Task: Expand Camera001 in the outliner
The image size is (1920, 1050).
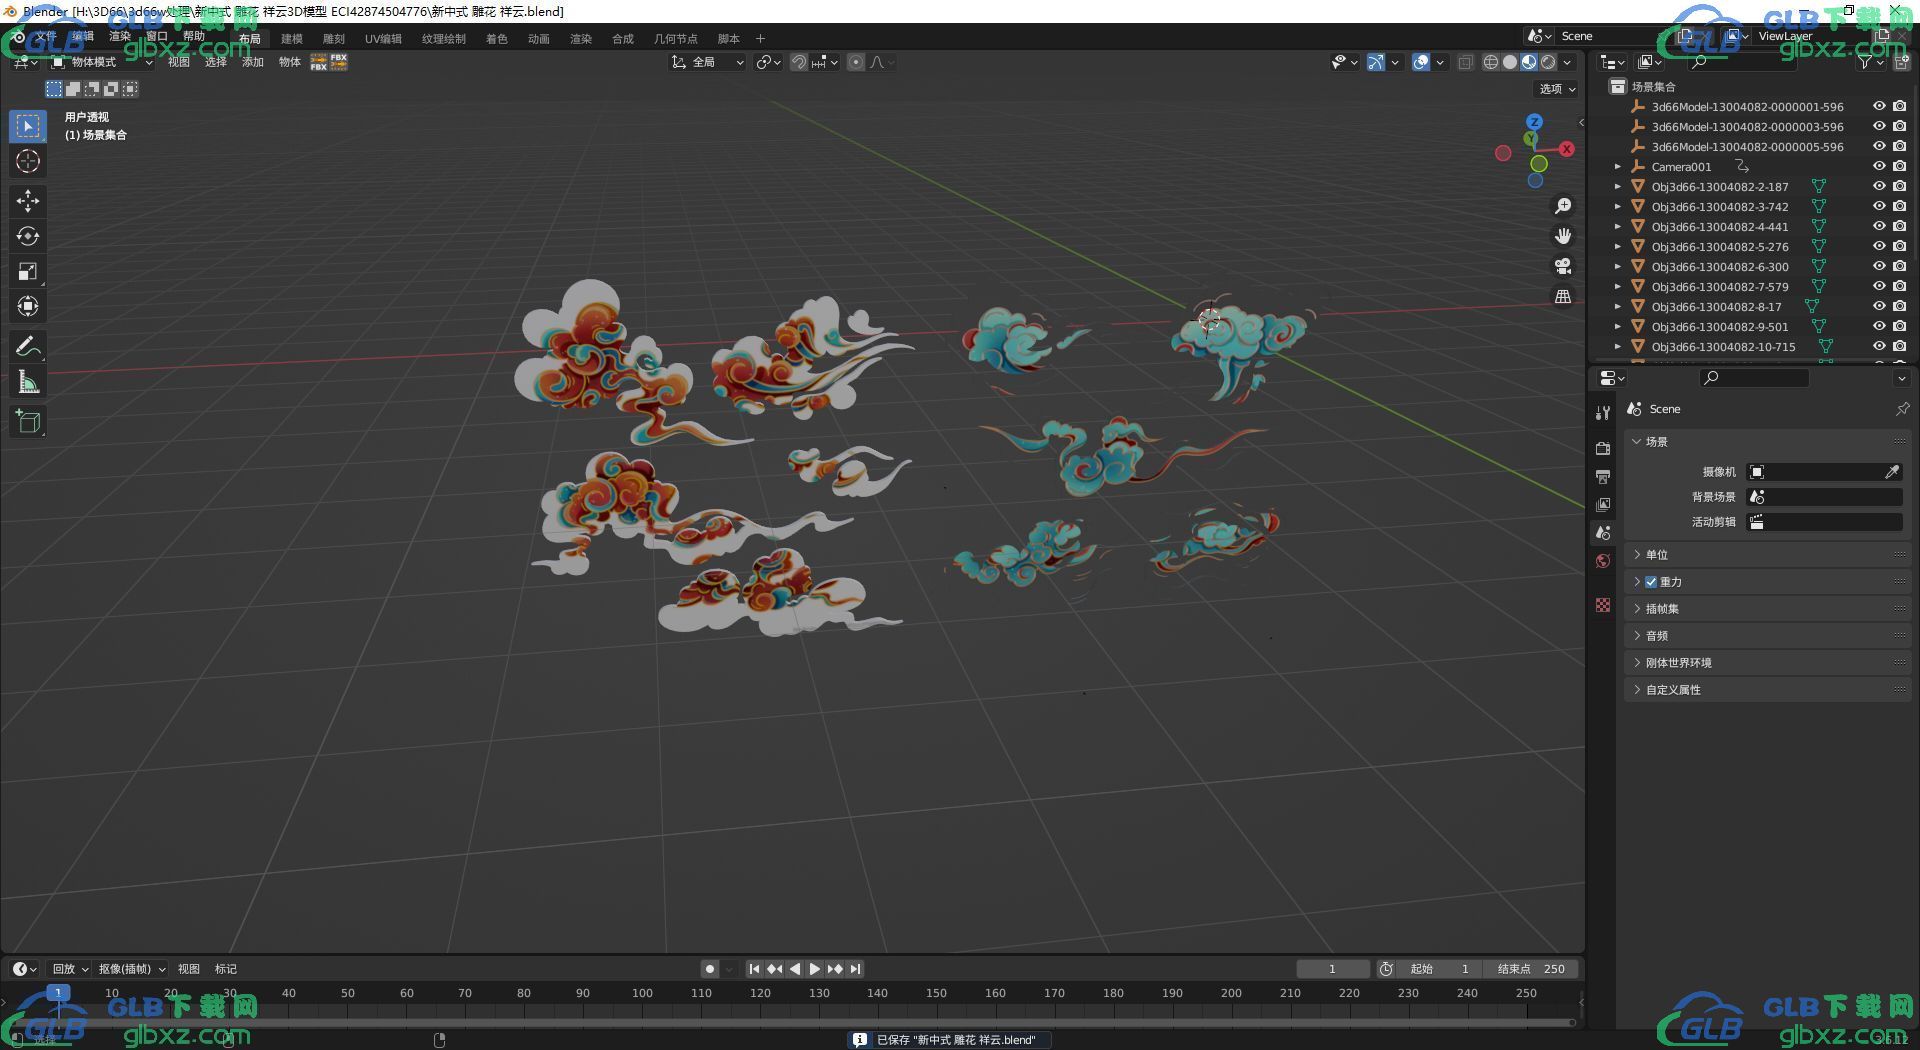Action: [x=1618, y=167]
